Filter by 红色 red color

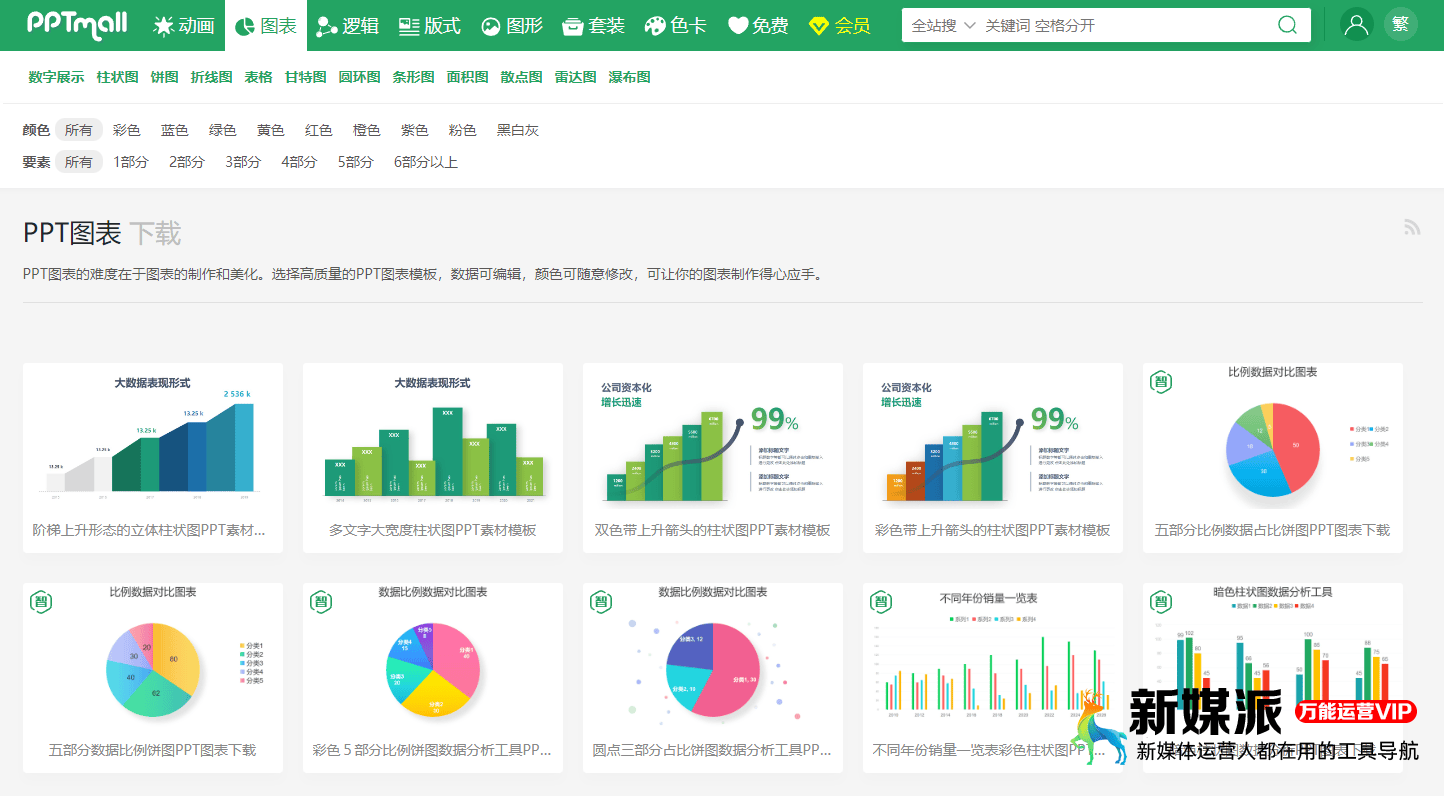tap(319, 130)
